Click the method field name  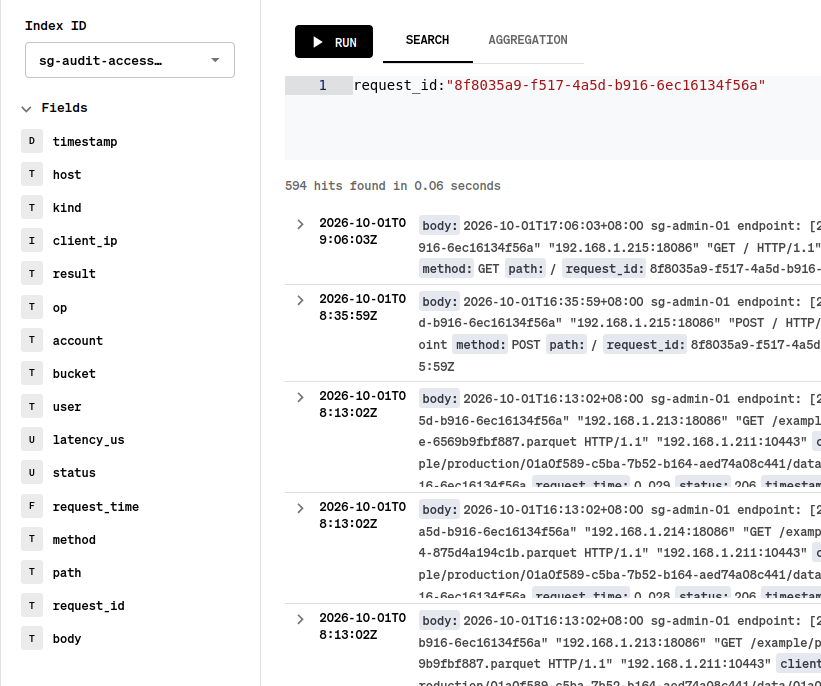(x=74, y=539)
